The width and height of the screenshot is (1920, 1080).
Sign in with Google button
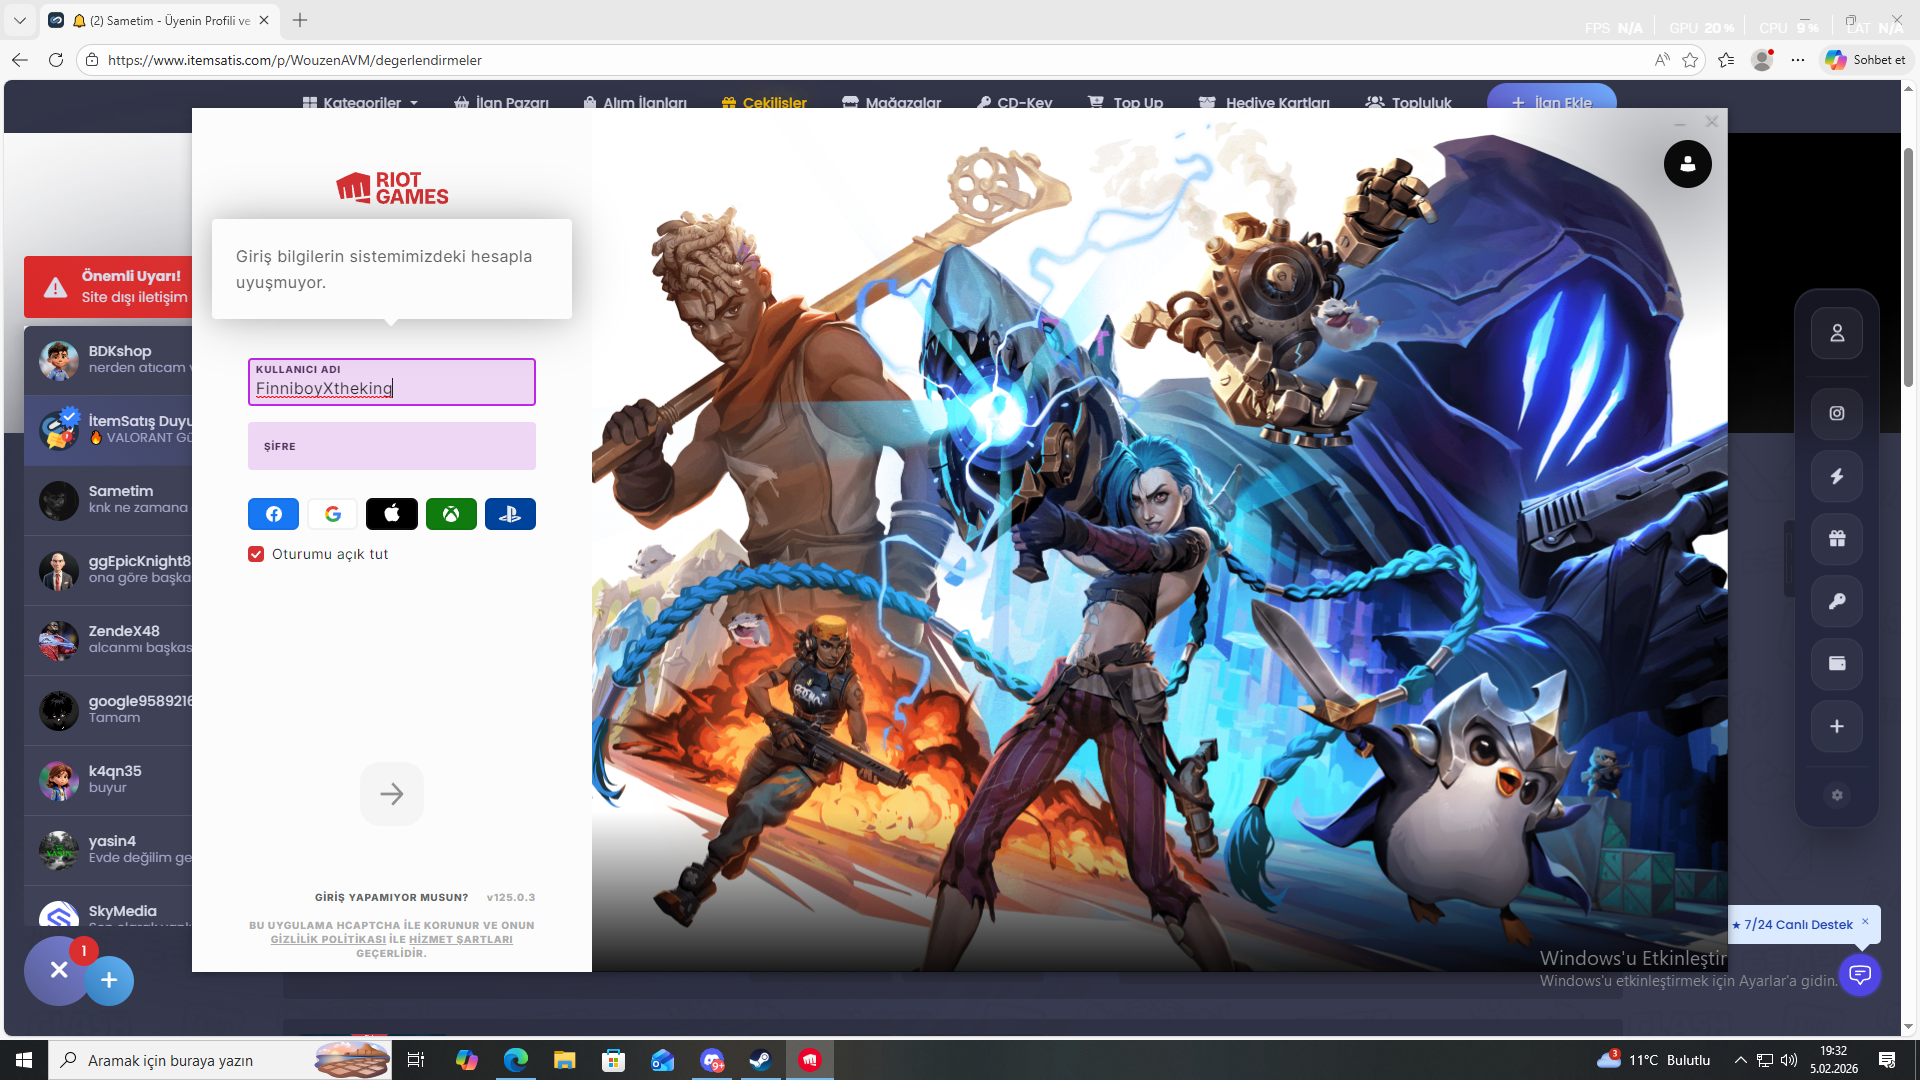point(333,514)
